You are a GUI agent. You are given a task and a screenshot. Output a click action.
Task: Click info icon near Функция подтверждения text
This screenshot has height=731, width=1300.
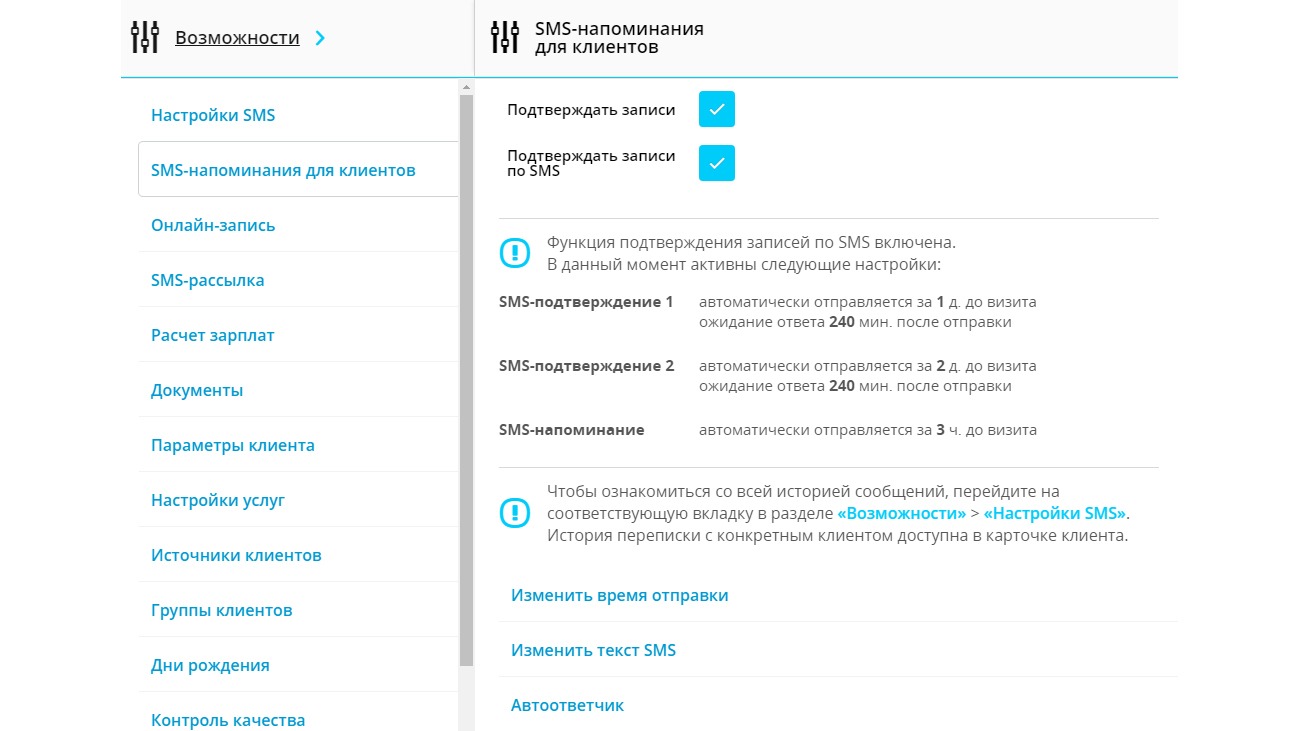515,253
